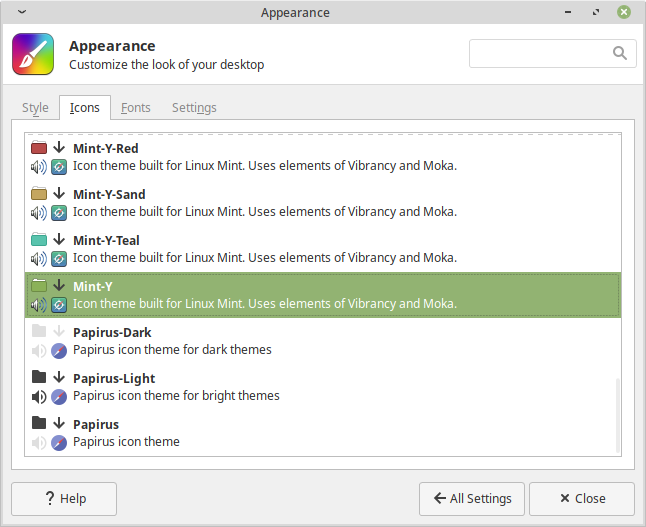Click the down arrow icon beside Mint-Y-Red

point(59,147)
